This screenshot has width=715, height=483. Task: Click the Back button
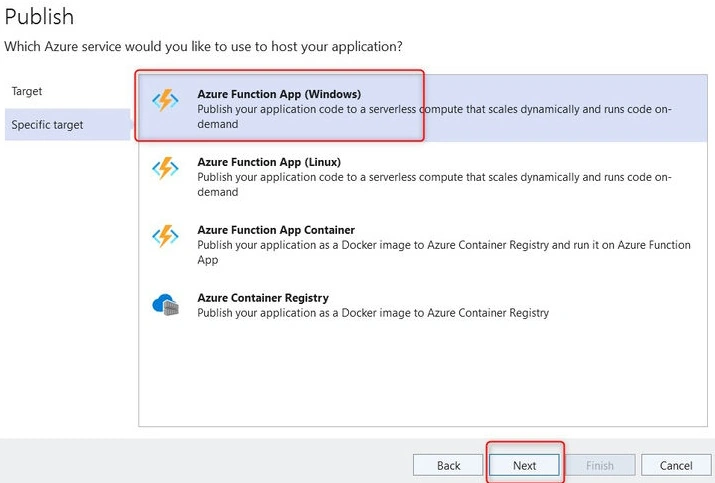pos(448,465)
